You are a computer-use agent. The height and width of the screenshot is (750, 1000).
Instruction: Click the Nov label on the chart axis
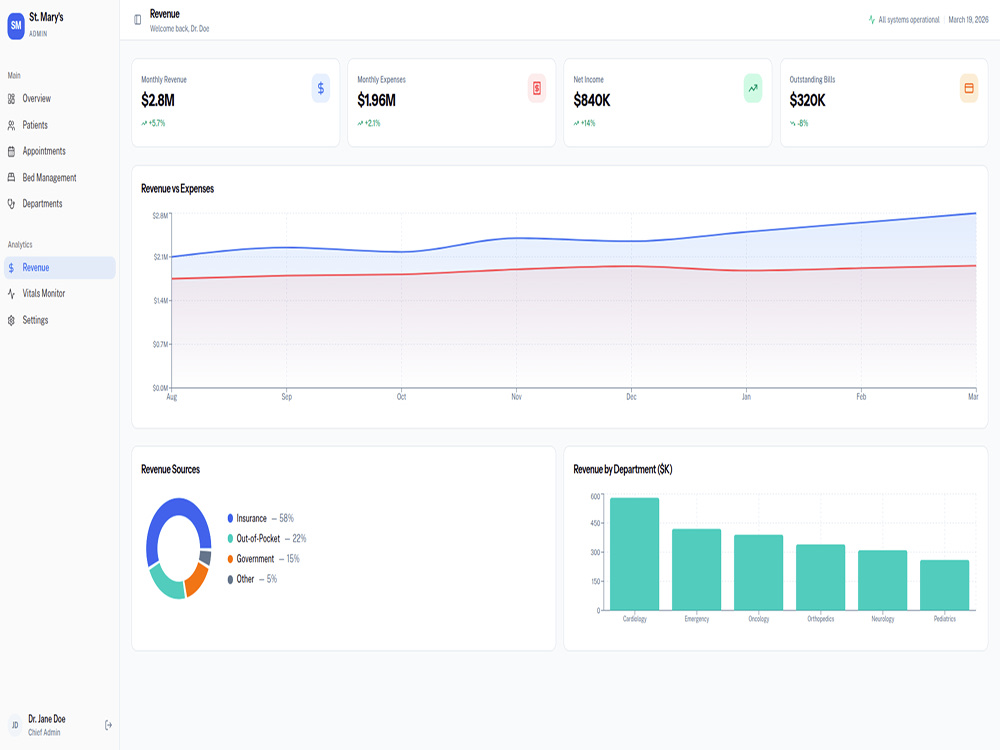click(517, 397)
